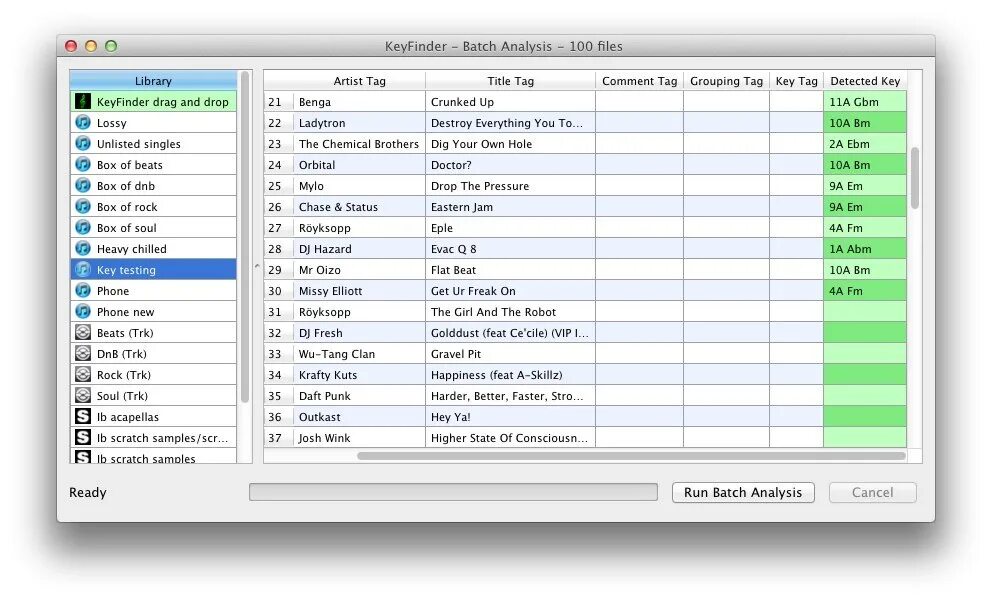Select the DJ Hazard artist cell
Image resolution: width=992 pixels, height=601 pixels.
(359, 249)
